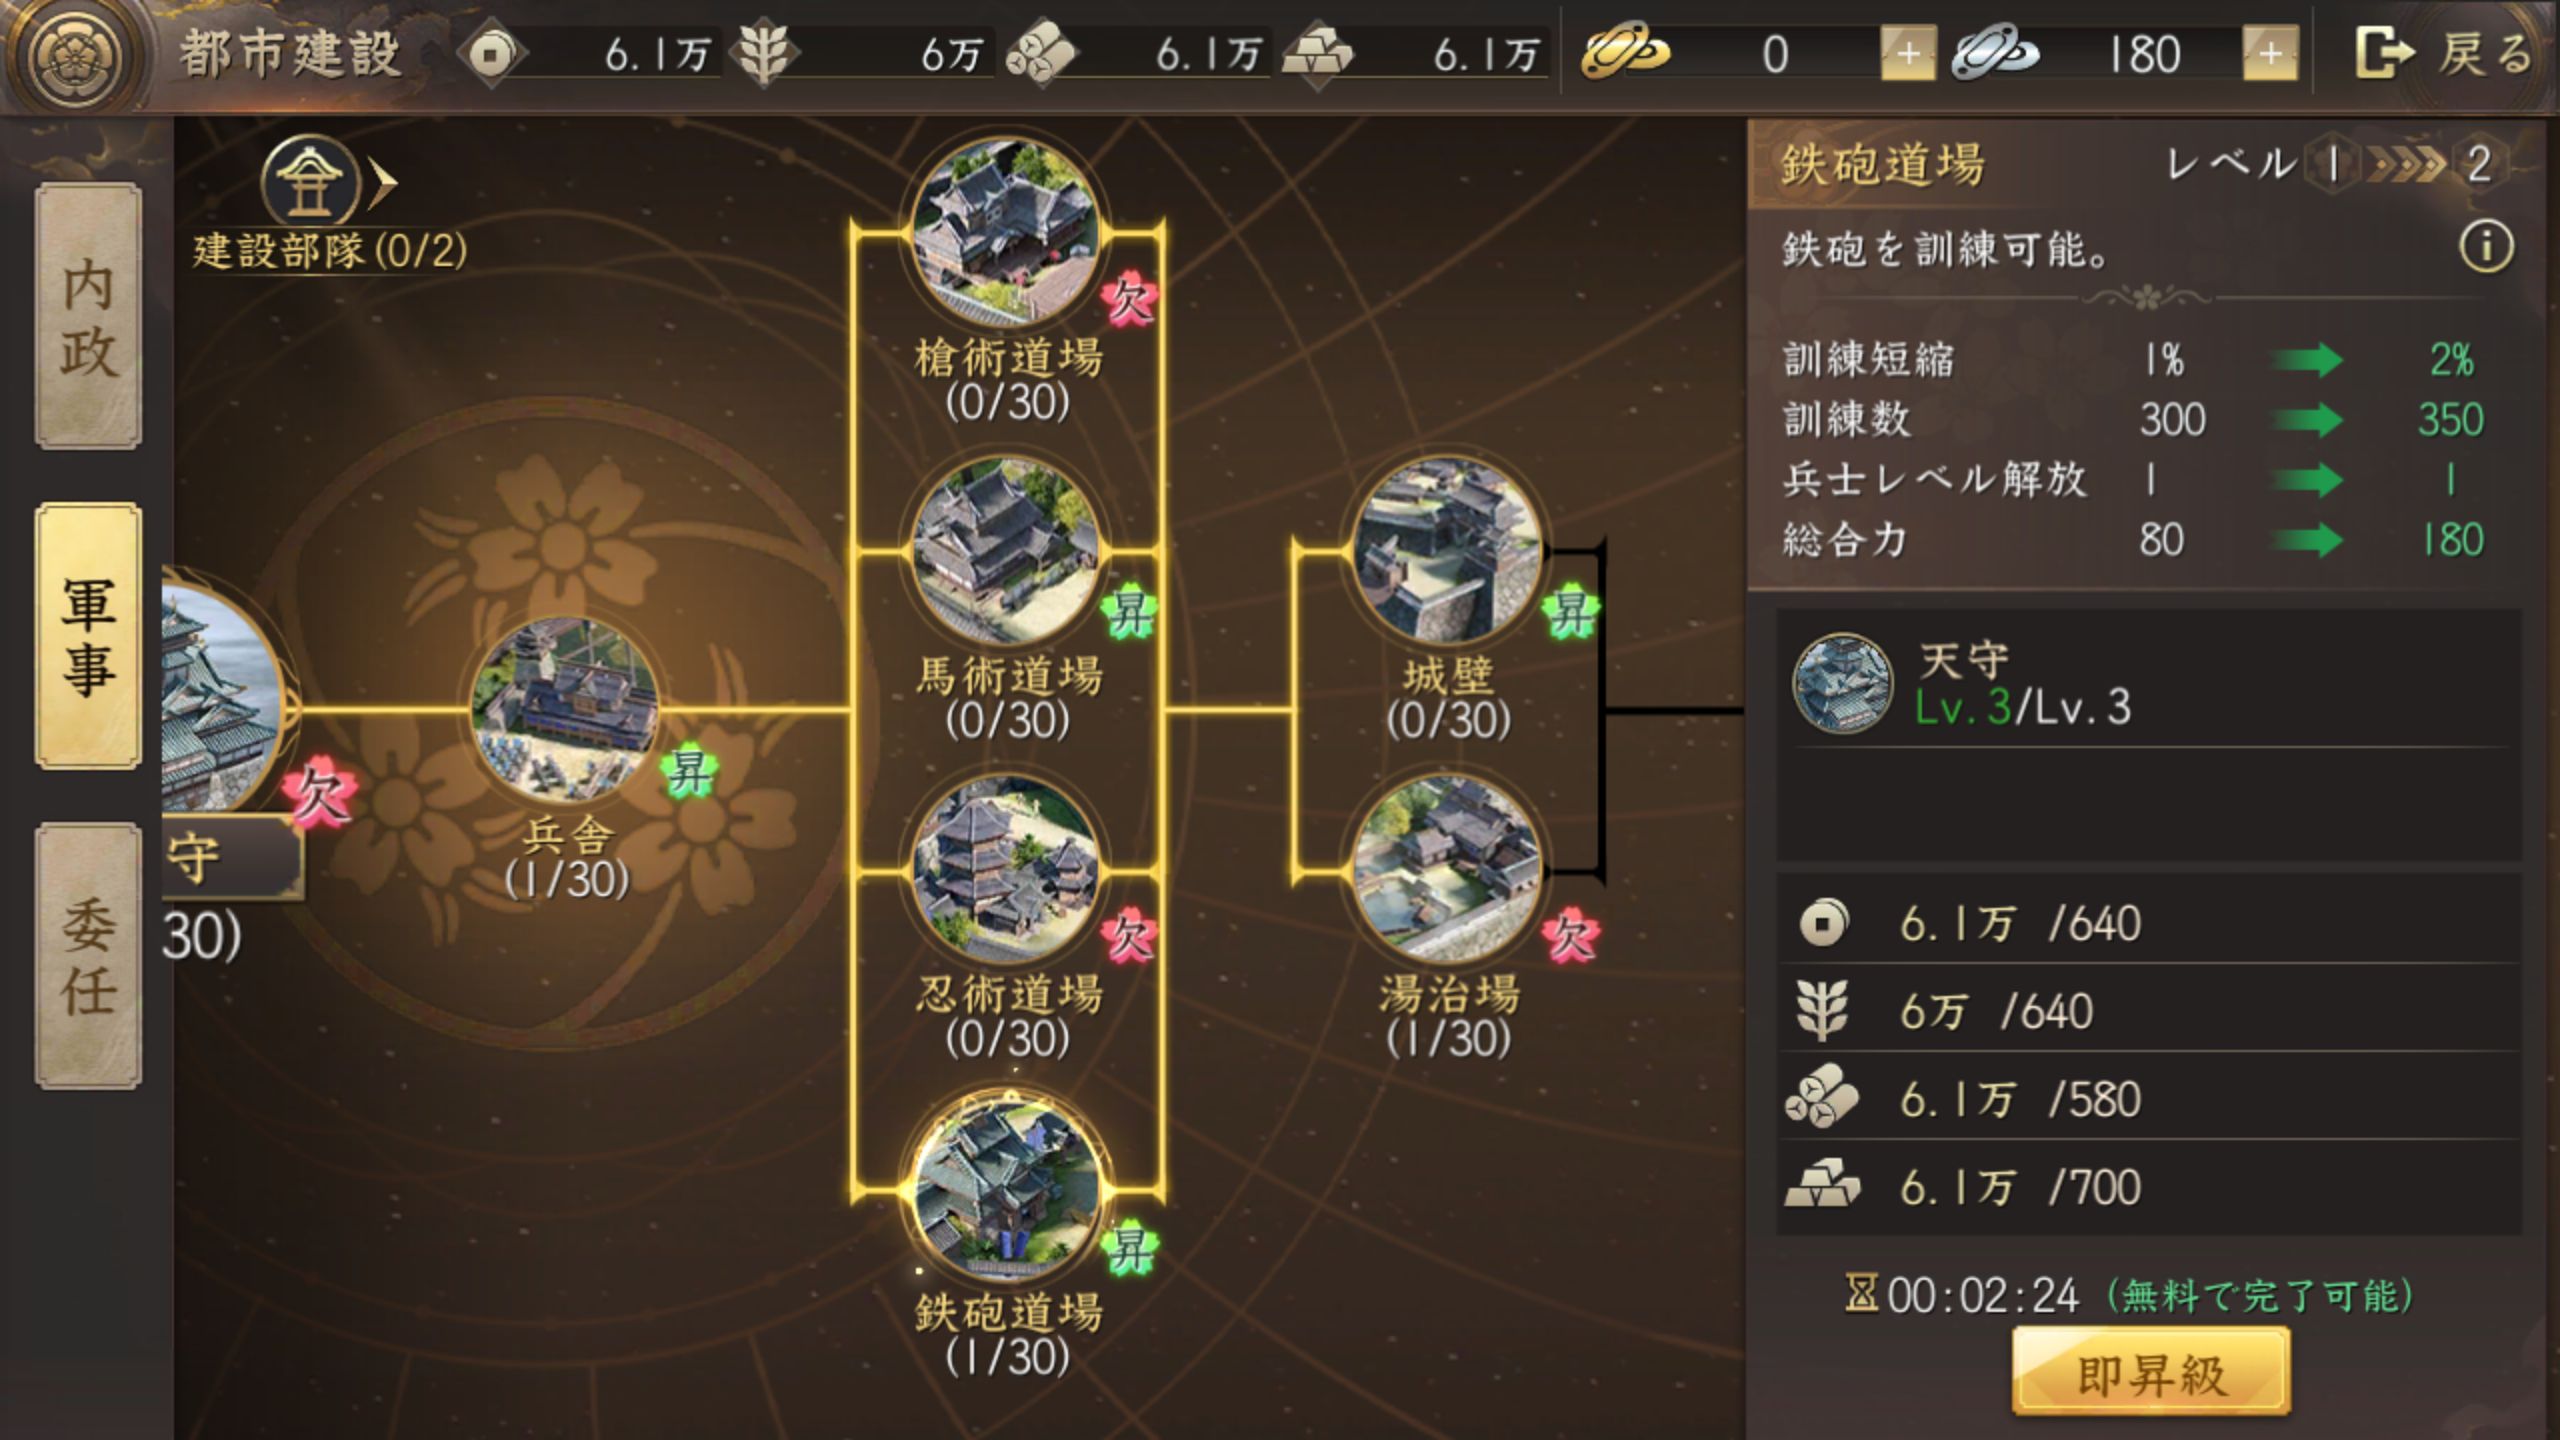Select the 兵舎 barracks icon
Viewport: 2560px width, 1440px height.
566,710
